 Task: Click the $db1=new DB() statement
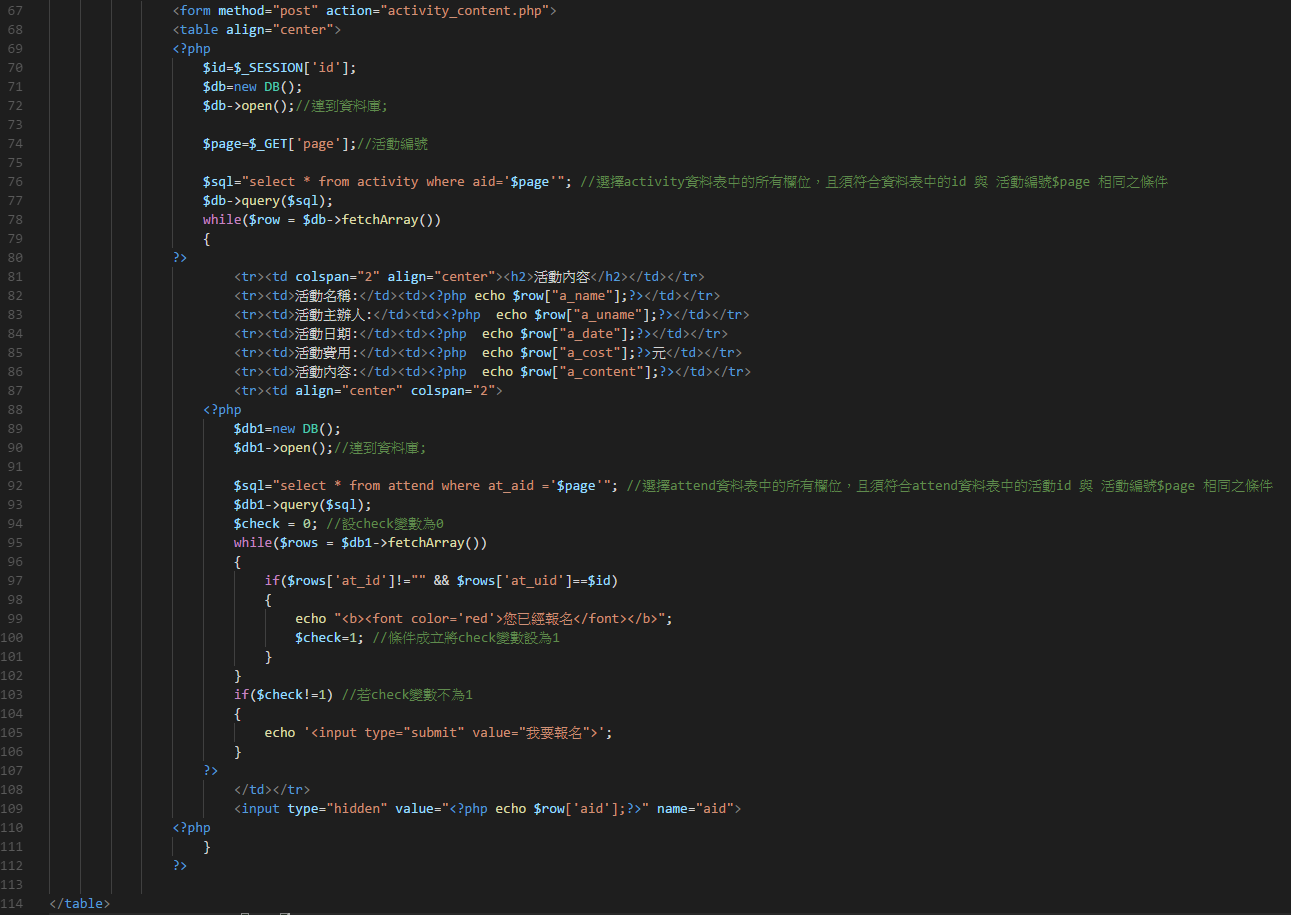tap(287, 428)
